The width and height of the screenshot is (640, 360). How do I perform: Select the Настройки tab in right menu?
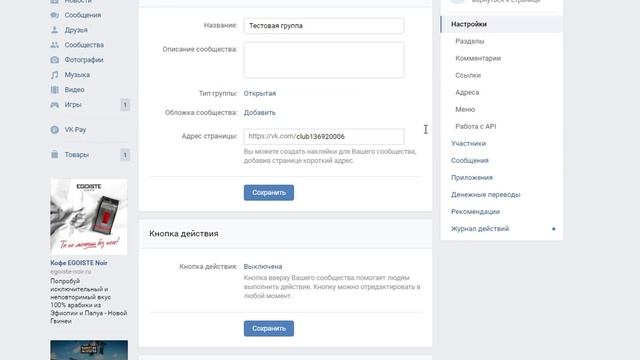point(502,24)
